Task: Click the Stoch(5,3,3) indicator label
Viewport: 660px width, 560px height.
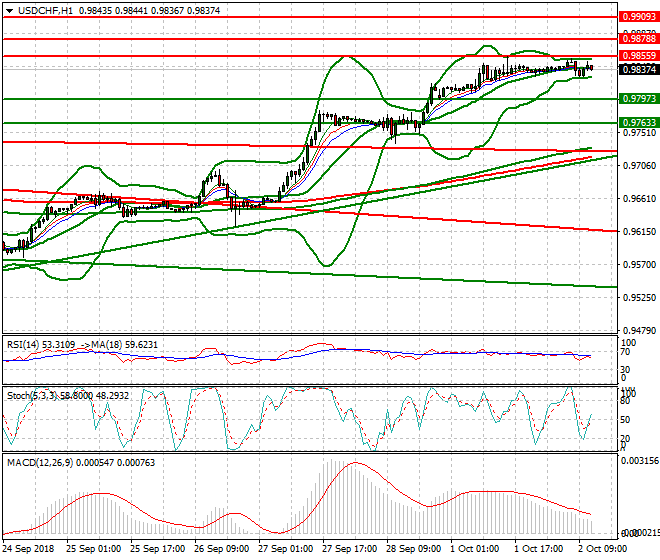Action: coord(32,396)
